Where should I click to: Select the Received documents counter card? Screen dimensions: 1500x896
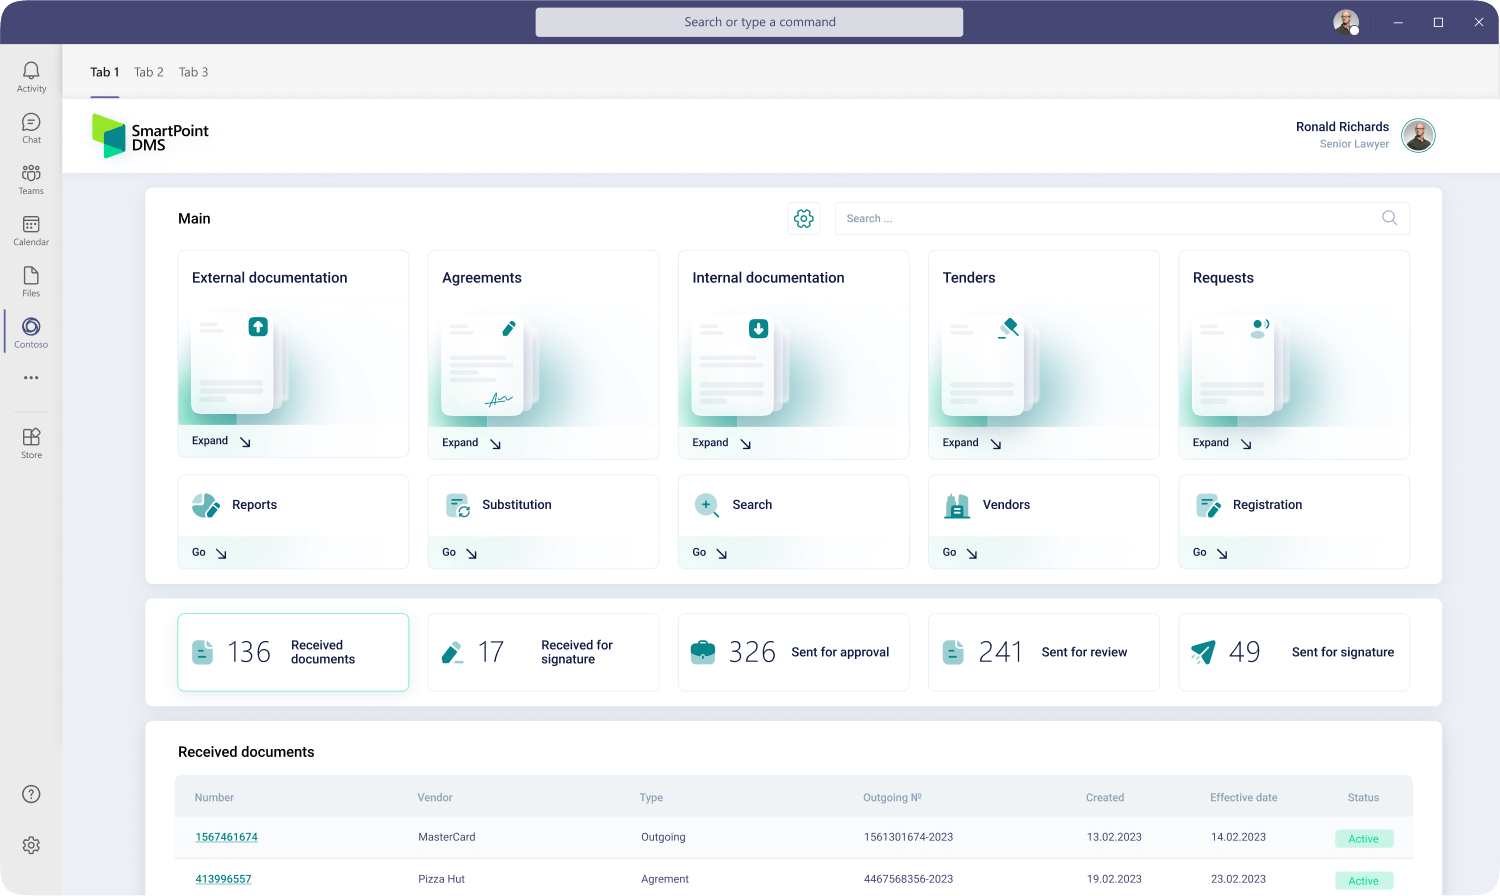coord(293,651)
